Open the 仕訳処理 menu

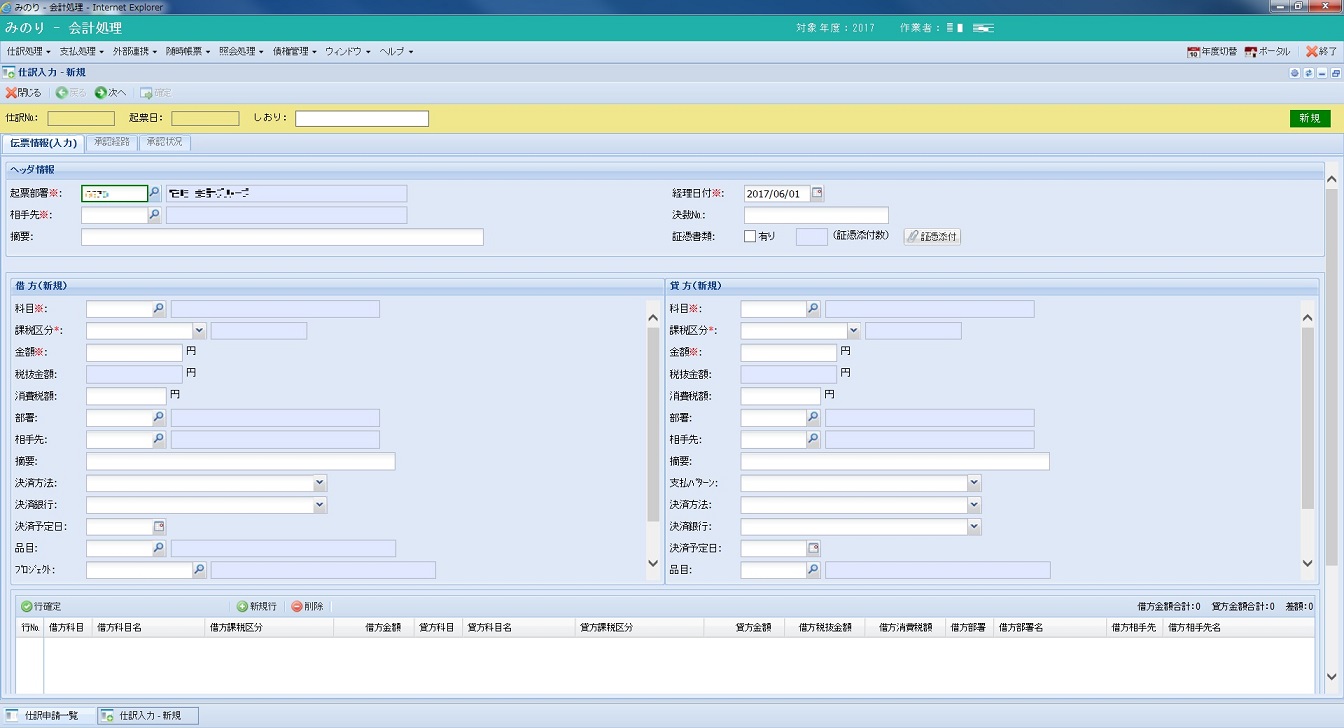pyautogui.click(x=28, y=51)
